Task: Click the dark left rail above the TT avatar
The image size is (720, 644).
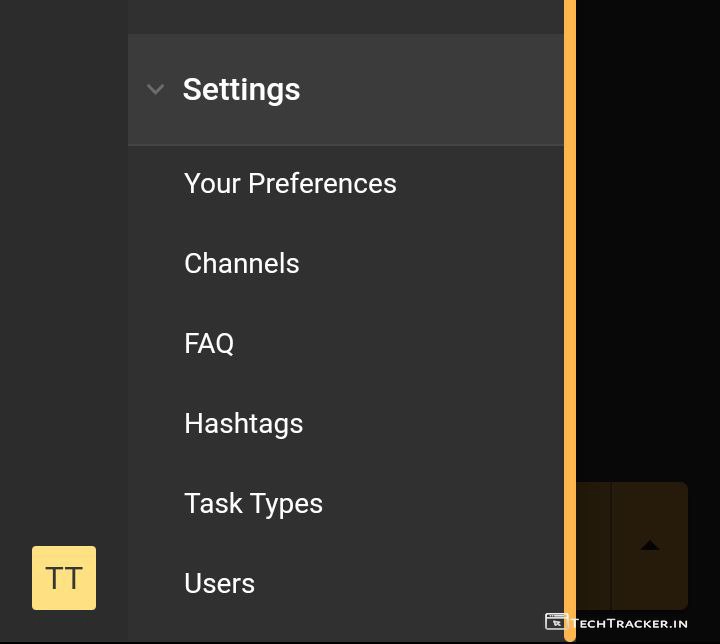Action: (x=64, y=300)
